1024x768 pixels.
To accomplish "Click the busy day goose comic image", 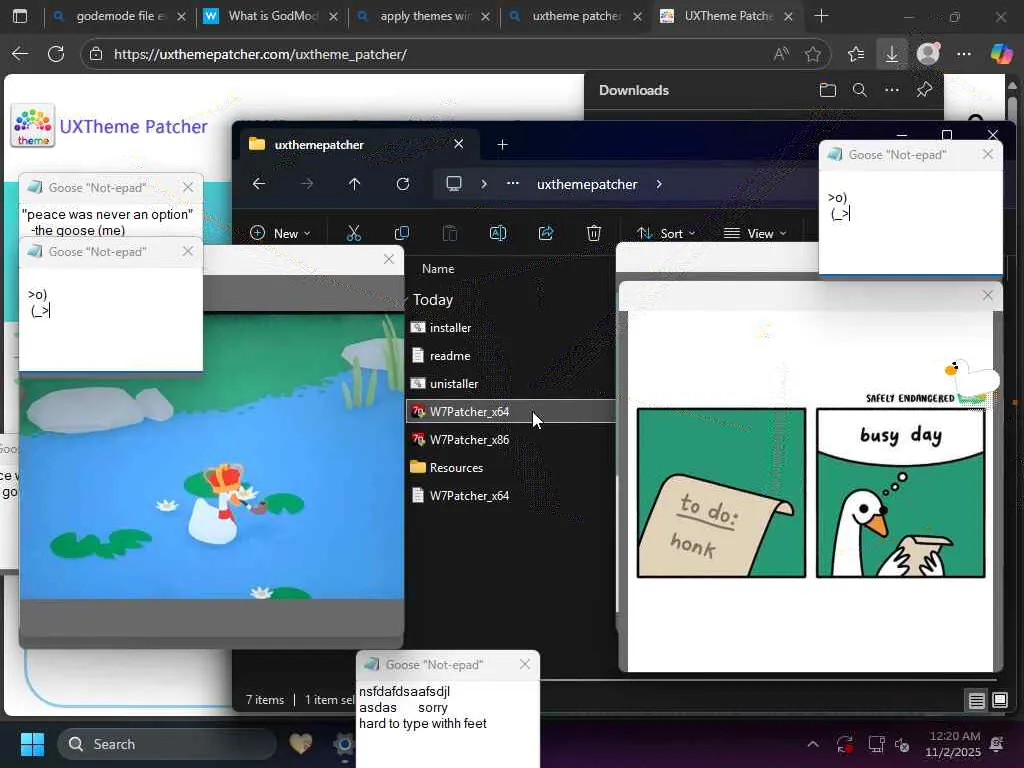I will click(810, 493).
